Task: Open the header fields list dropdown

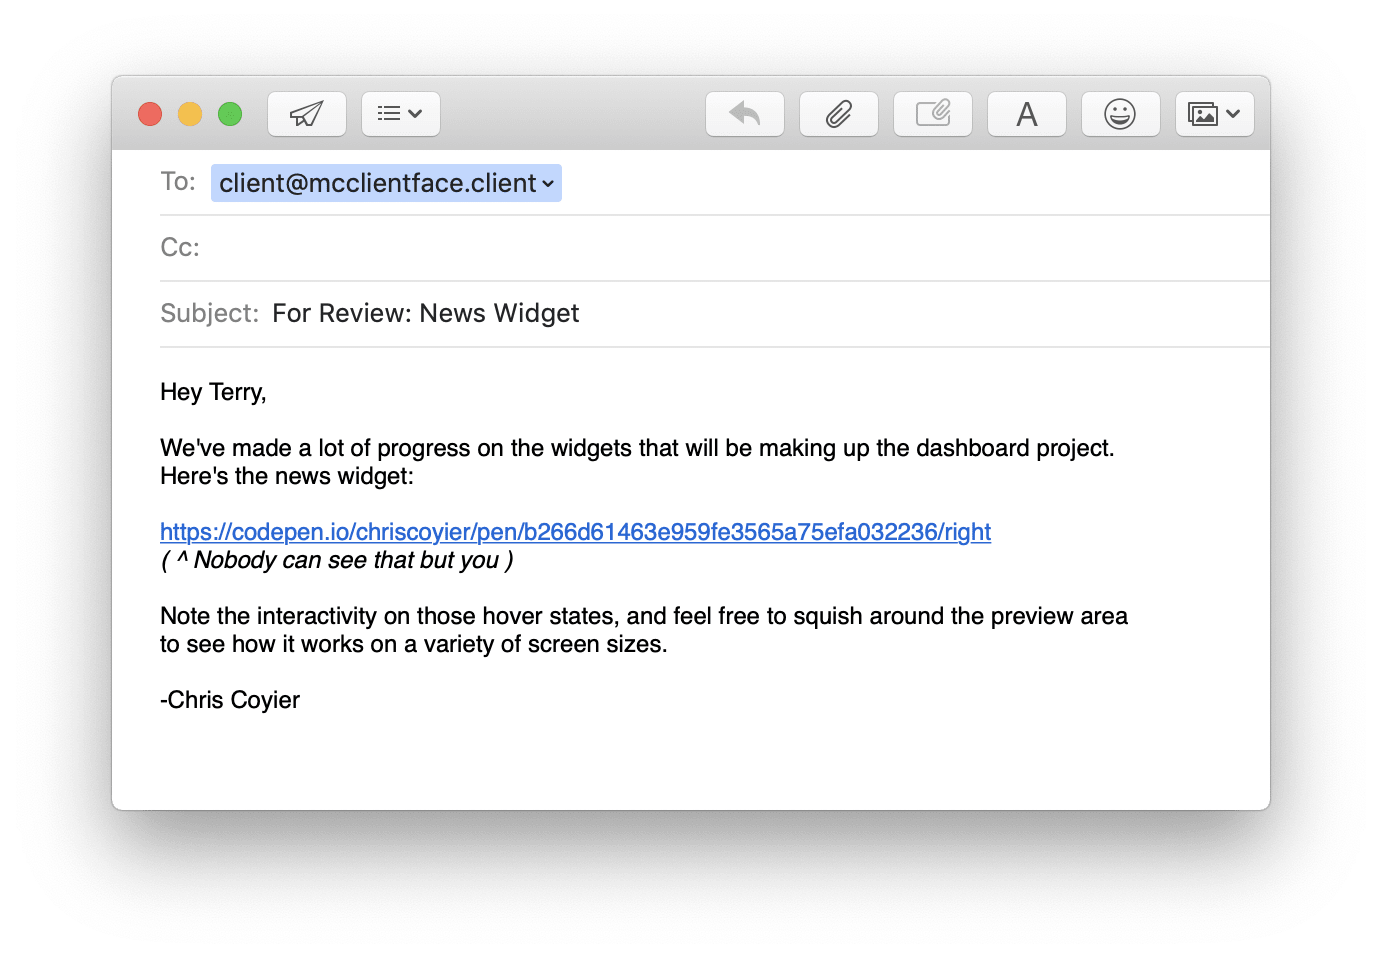Action: (x=400, y=114)
